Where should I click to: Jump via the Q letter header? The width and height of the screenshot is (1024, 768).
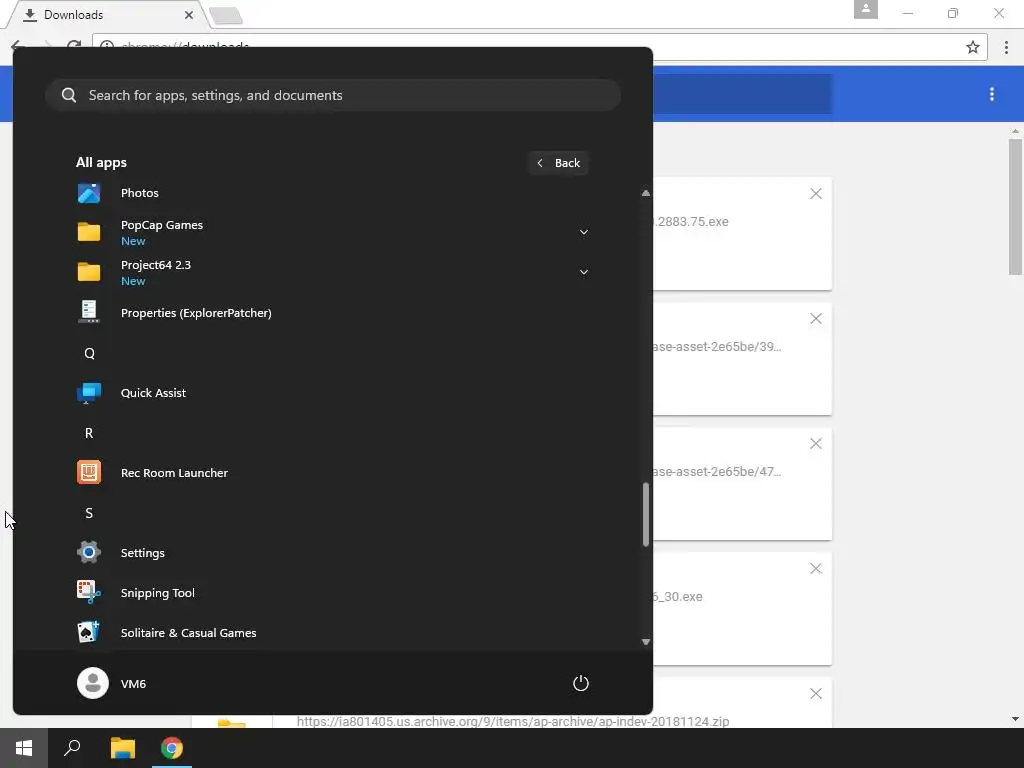click(x=89, y=353)
